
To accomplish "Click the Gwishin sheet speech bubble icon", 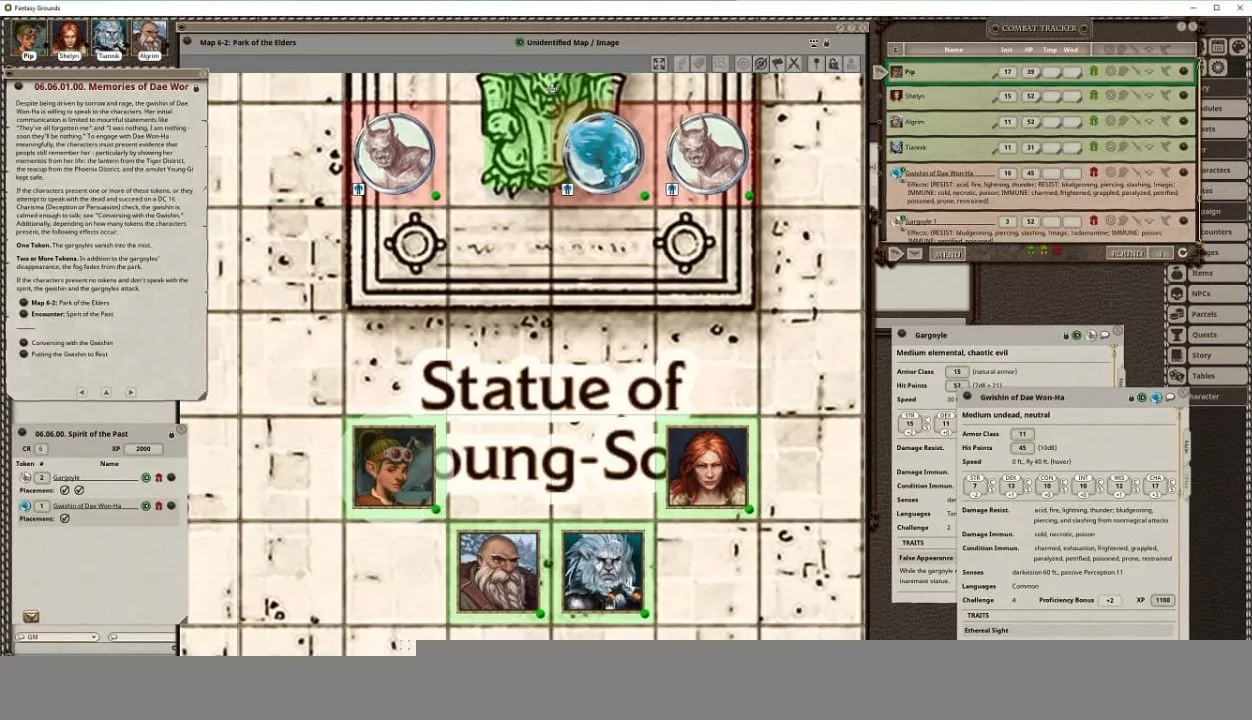I will (1169, 398).
